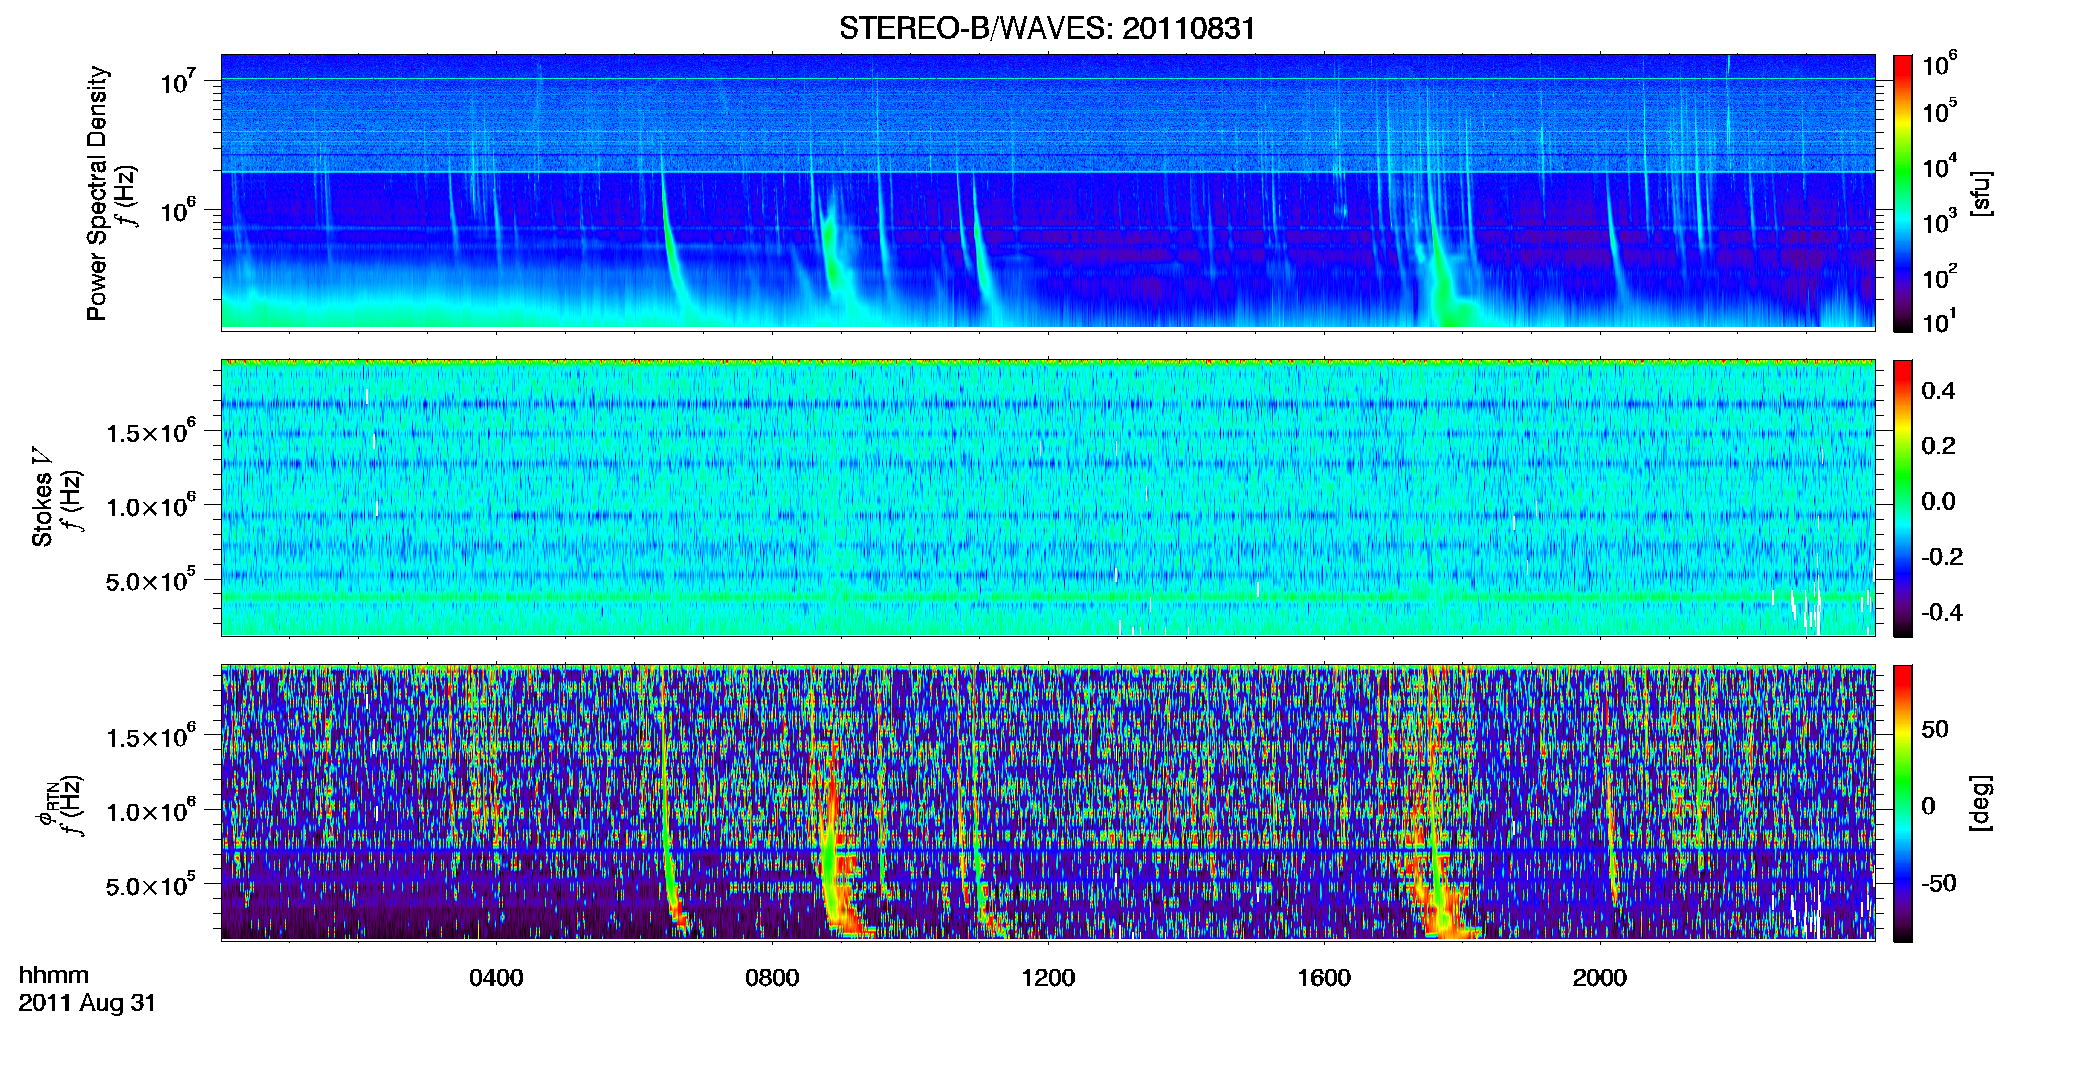Click the 10¹ value on the sfu colorbar
Viewport: 2096px width, 1080px height.
tap(1940, 322)
